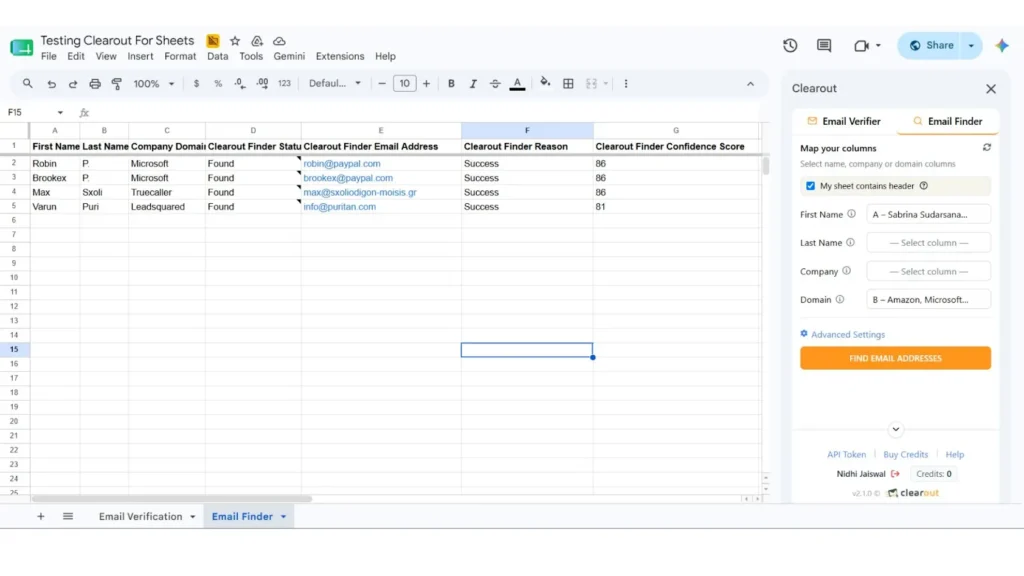Open Gemini sparkle assistant icon

point(1002,45)
